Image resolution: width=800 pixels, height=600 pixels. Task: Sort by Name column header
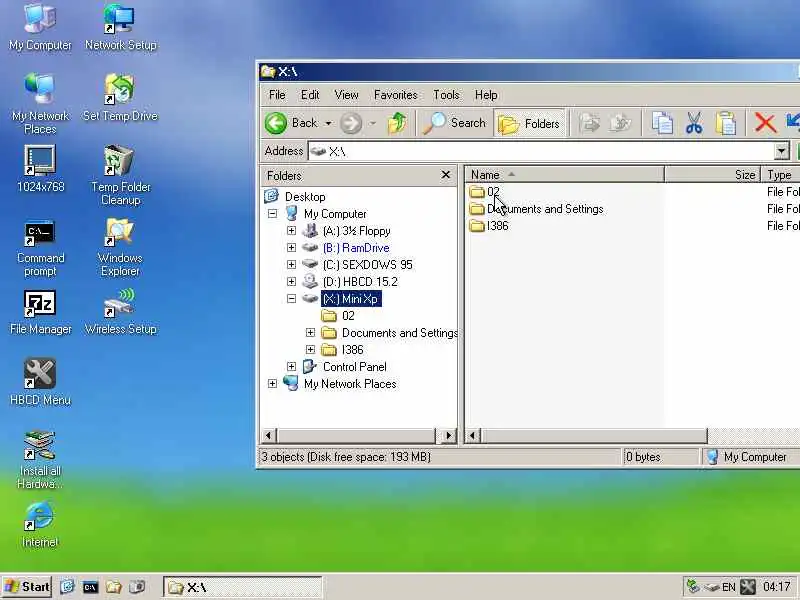564,174
